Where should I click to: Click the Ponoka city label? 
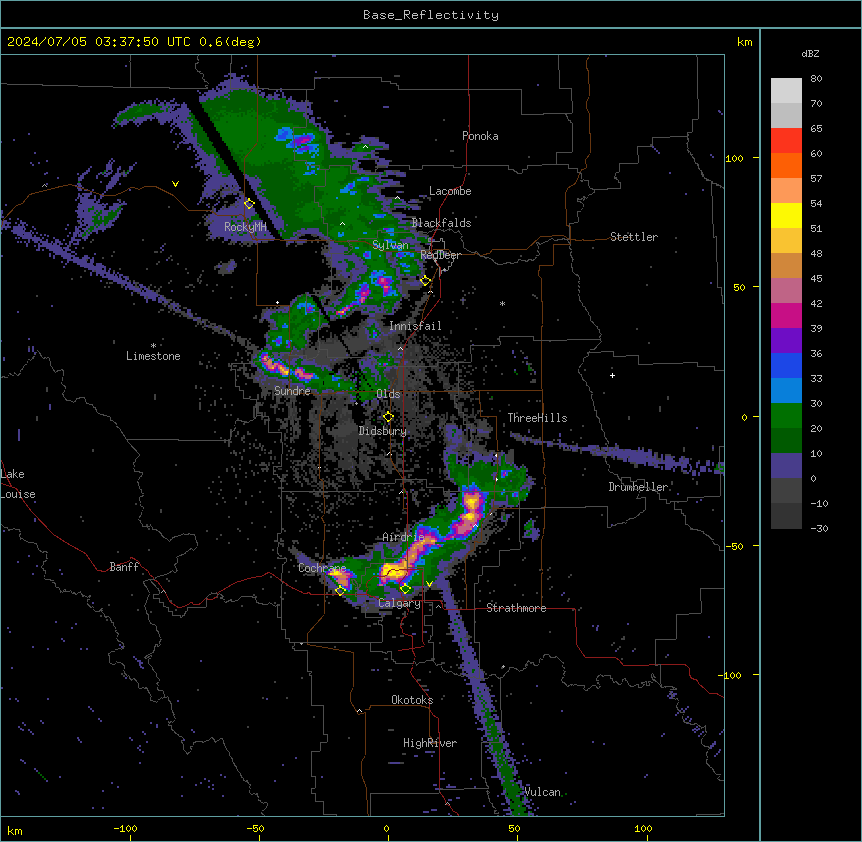point(480,136)
